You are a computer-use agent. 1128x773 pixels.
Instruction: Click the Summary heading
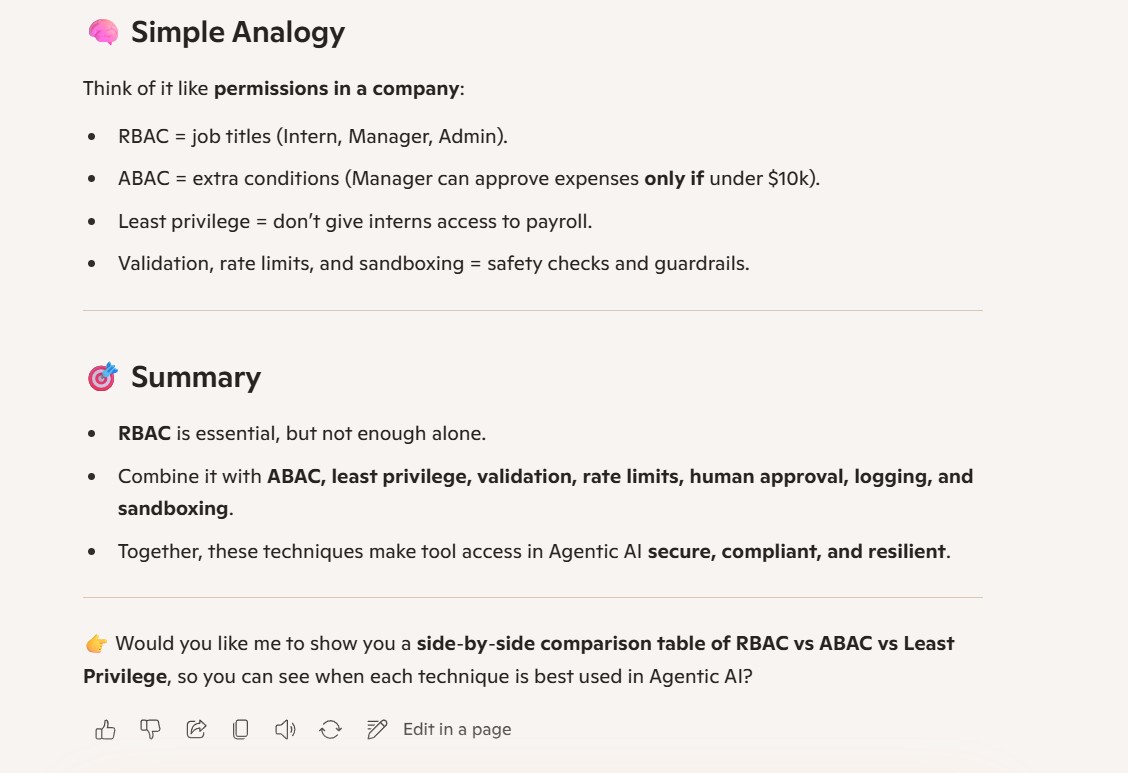coord(196,378)
